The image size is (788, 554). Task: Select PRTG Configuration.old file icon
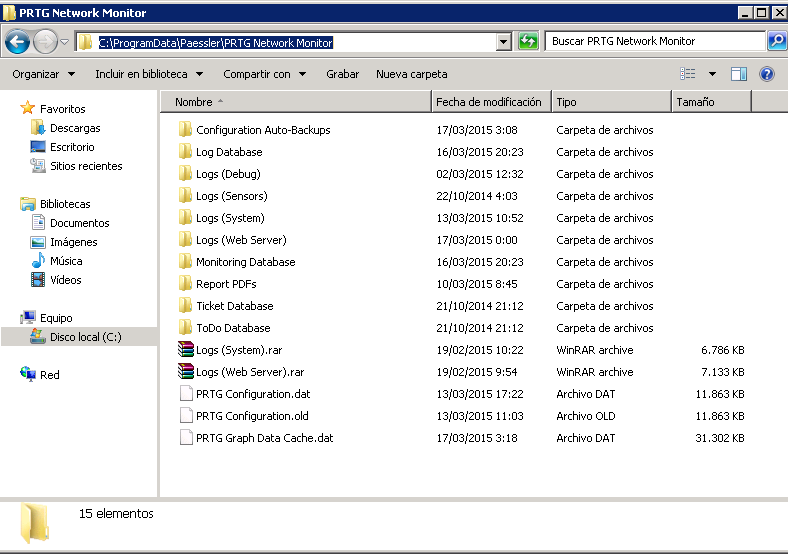pyautogui.click(x=186, y=416)
